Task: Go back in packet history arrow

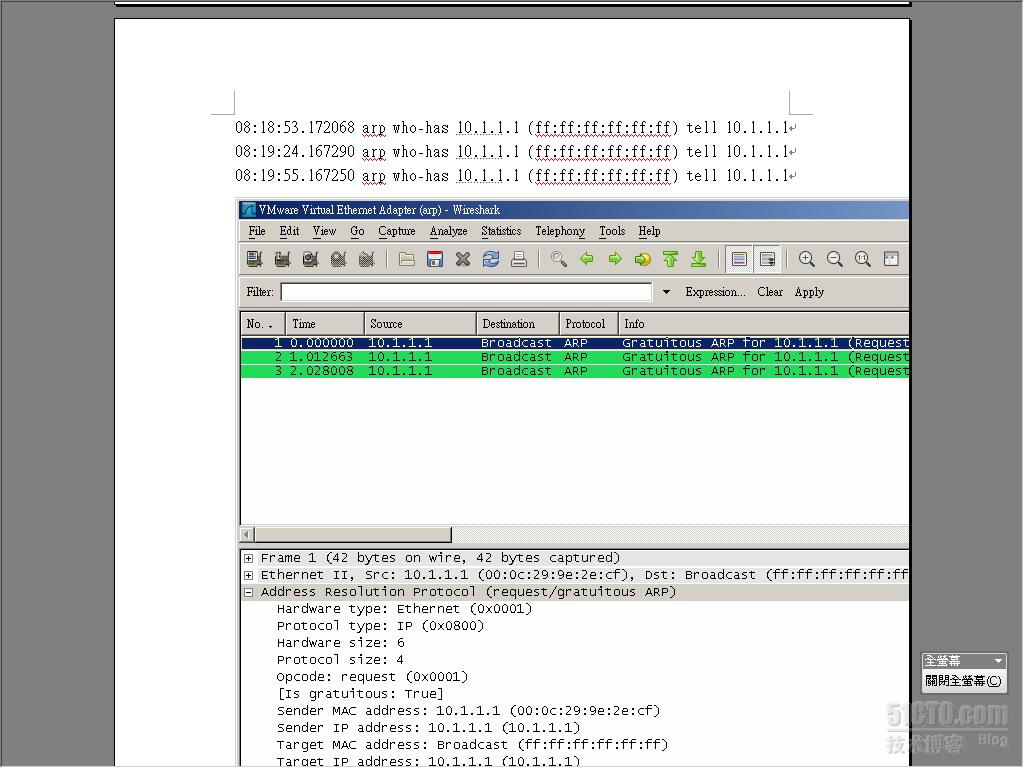Action: 586,259
